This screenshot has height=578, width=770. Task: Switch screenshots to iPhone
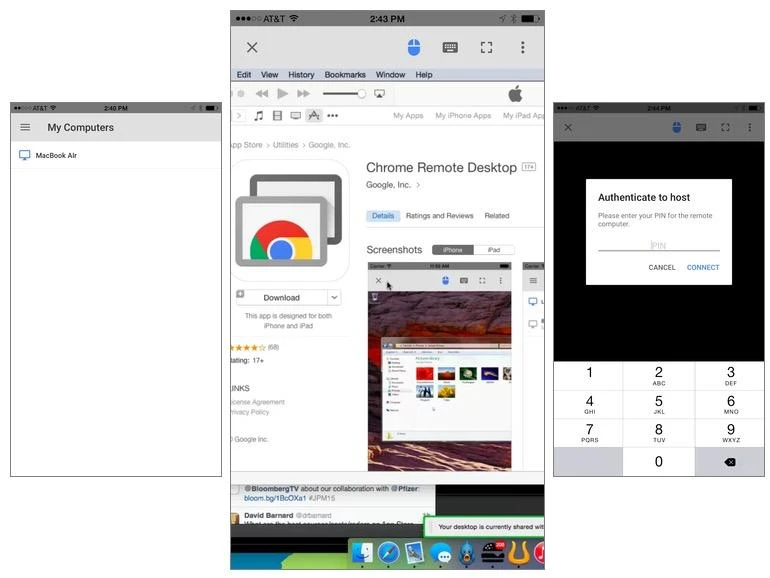pyautogui.click(x=453, y=250)
